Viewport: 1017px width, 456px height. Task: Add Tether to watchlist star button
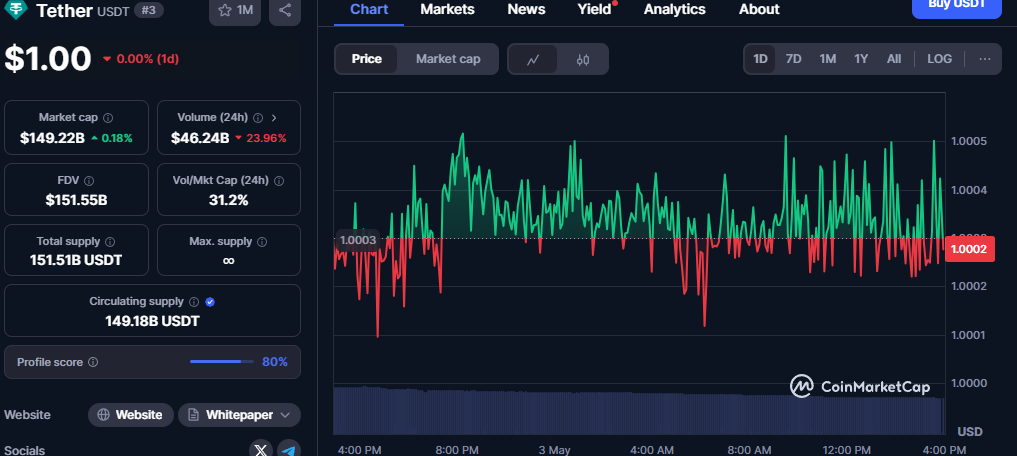coord(235,10)
